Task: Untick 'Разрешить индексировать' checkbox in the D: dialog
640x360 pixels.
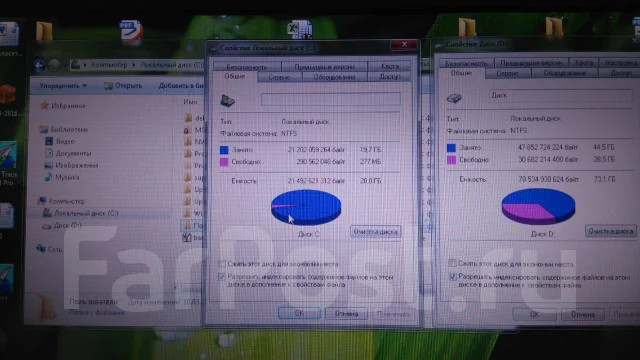Action: (x=452, y=277)
